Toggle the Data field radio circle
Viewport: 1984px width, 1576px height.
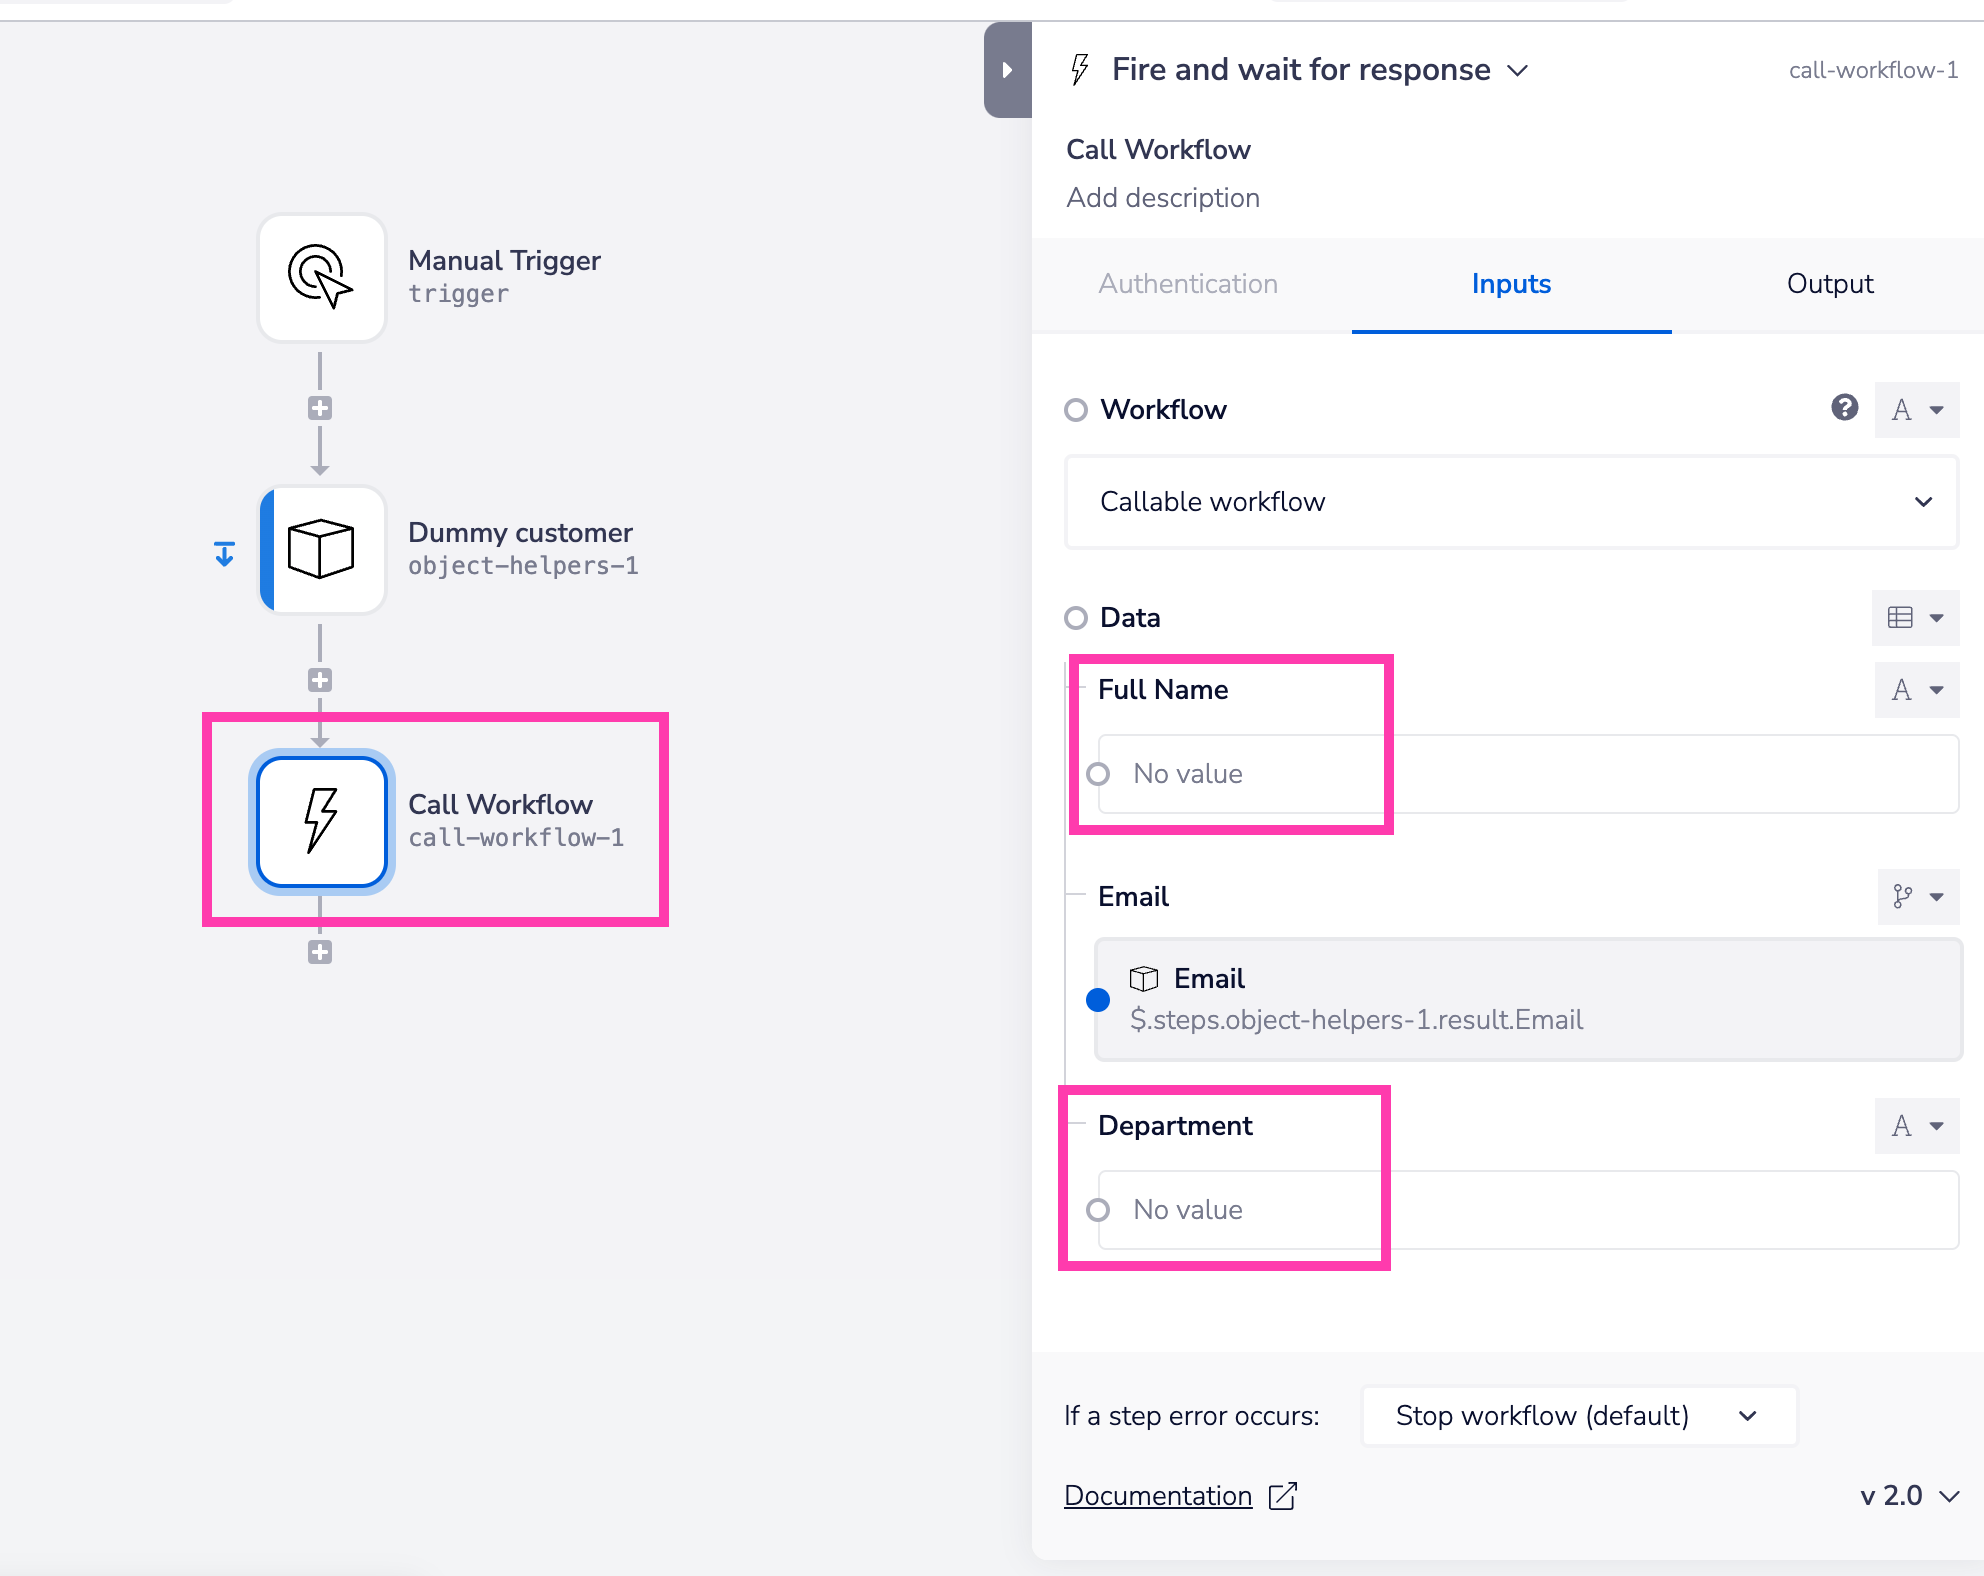(x=1076, y=618)
